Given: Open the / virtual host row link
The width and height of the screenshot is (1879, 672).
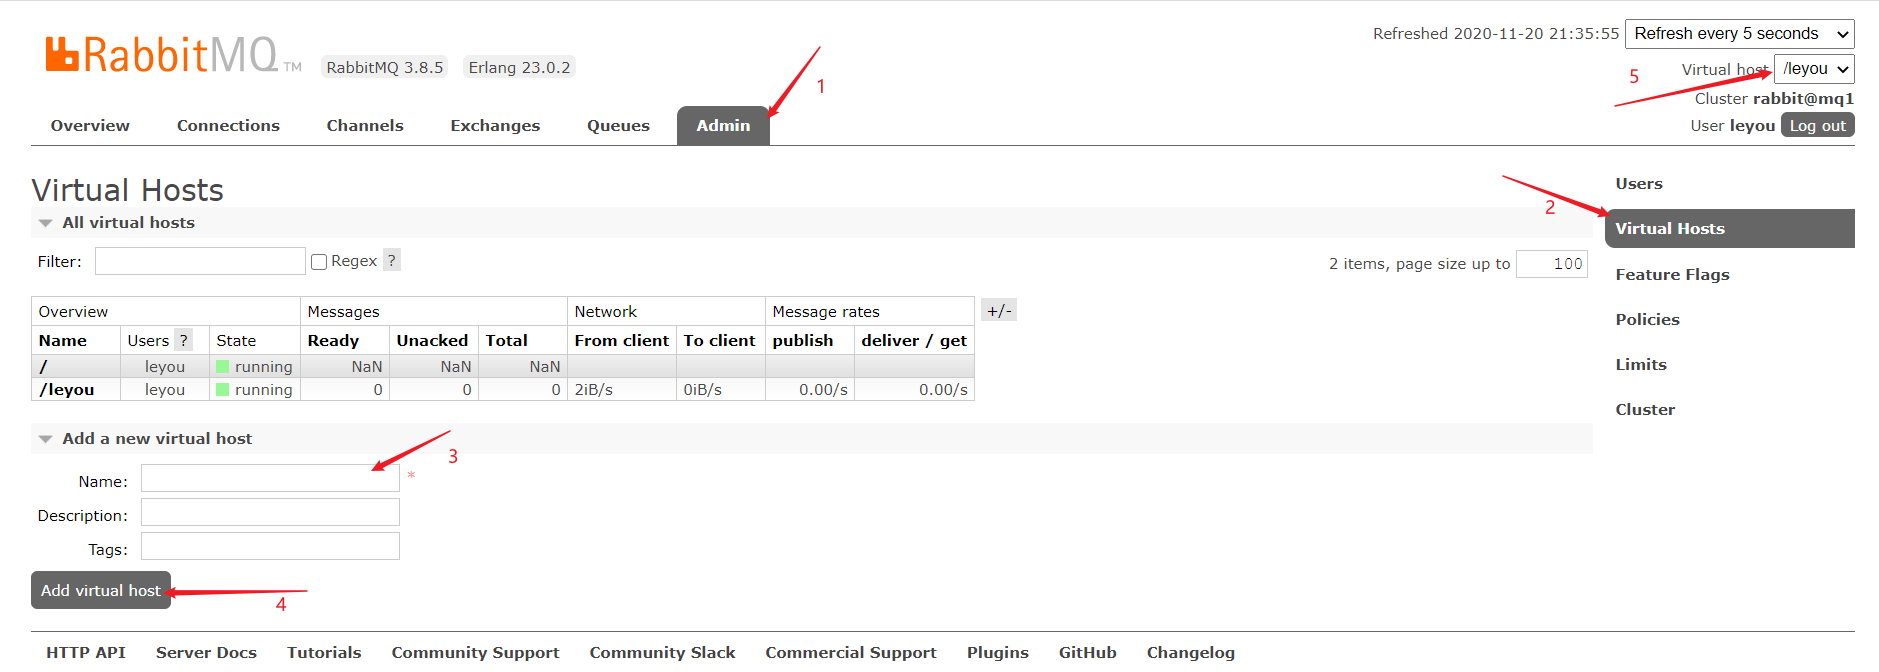Looking at the screenshot, I should pyautogui.click(x=43, y=367).
